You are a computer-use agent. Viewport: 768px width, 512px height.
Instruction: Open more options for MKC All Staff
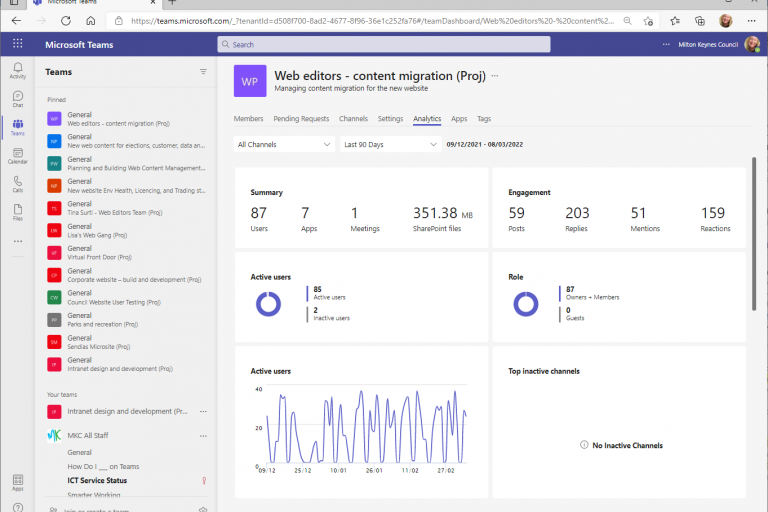click(x=203, y=436)
